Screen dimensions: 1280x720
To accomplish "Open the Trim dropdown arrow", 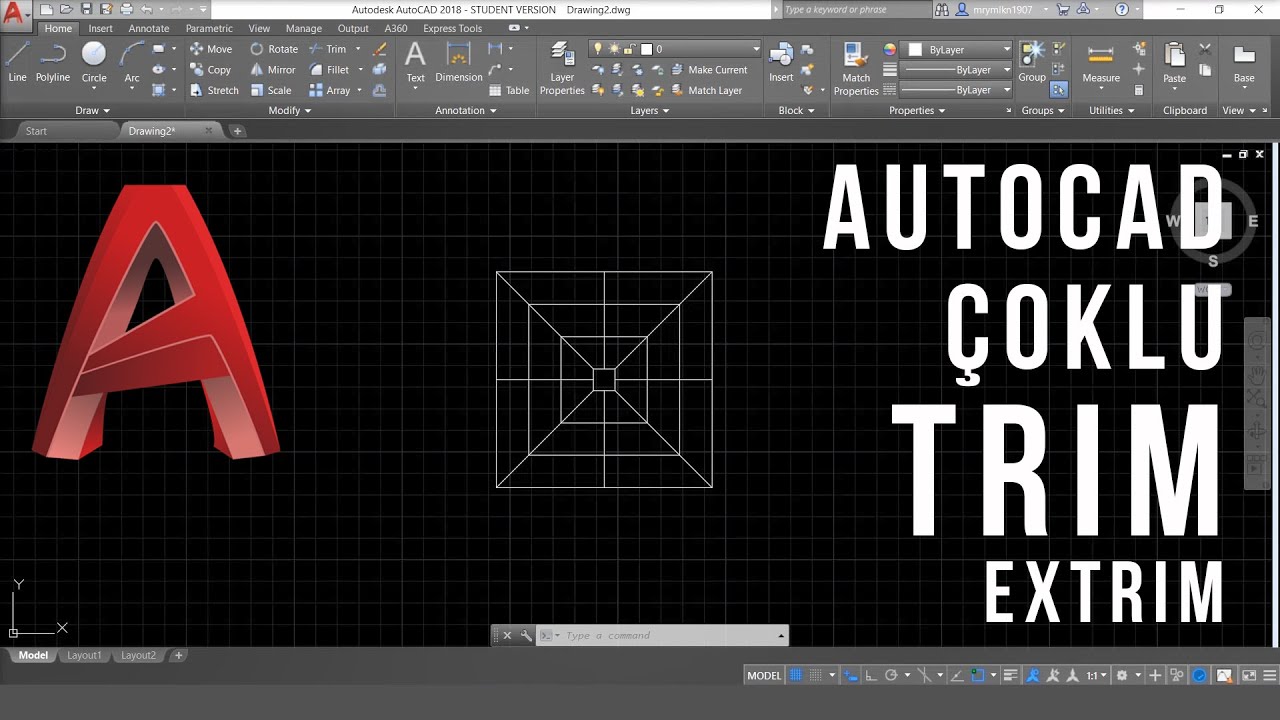I will [359, 49].
